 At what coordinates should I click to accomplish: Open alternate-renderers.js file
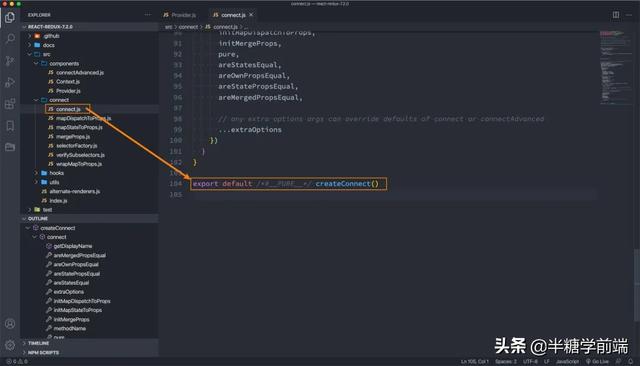point(75,191)
